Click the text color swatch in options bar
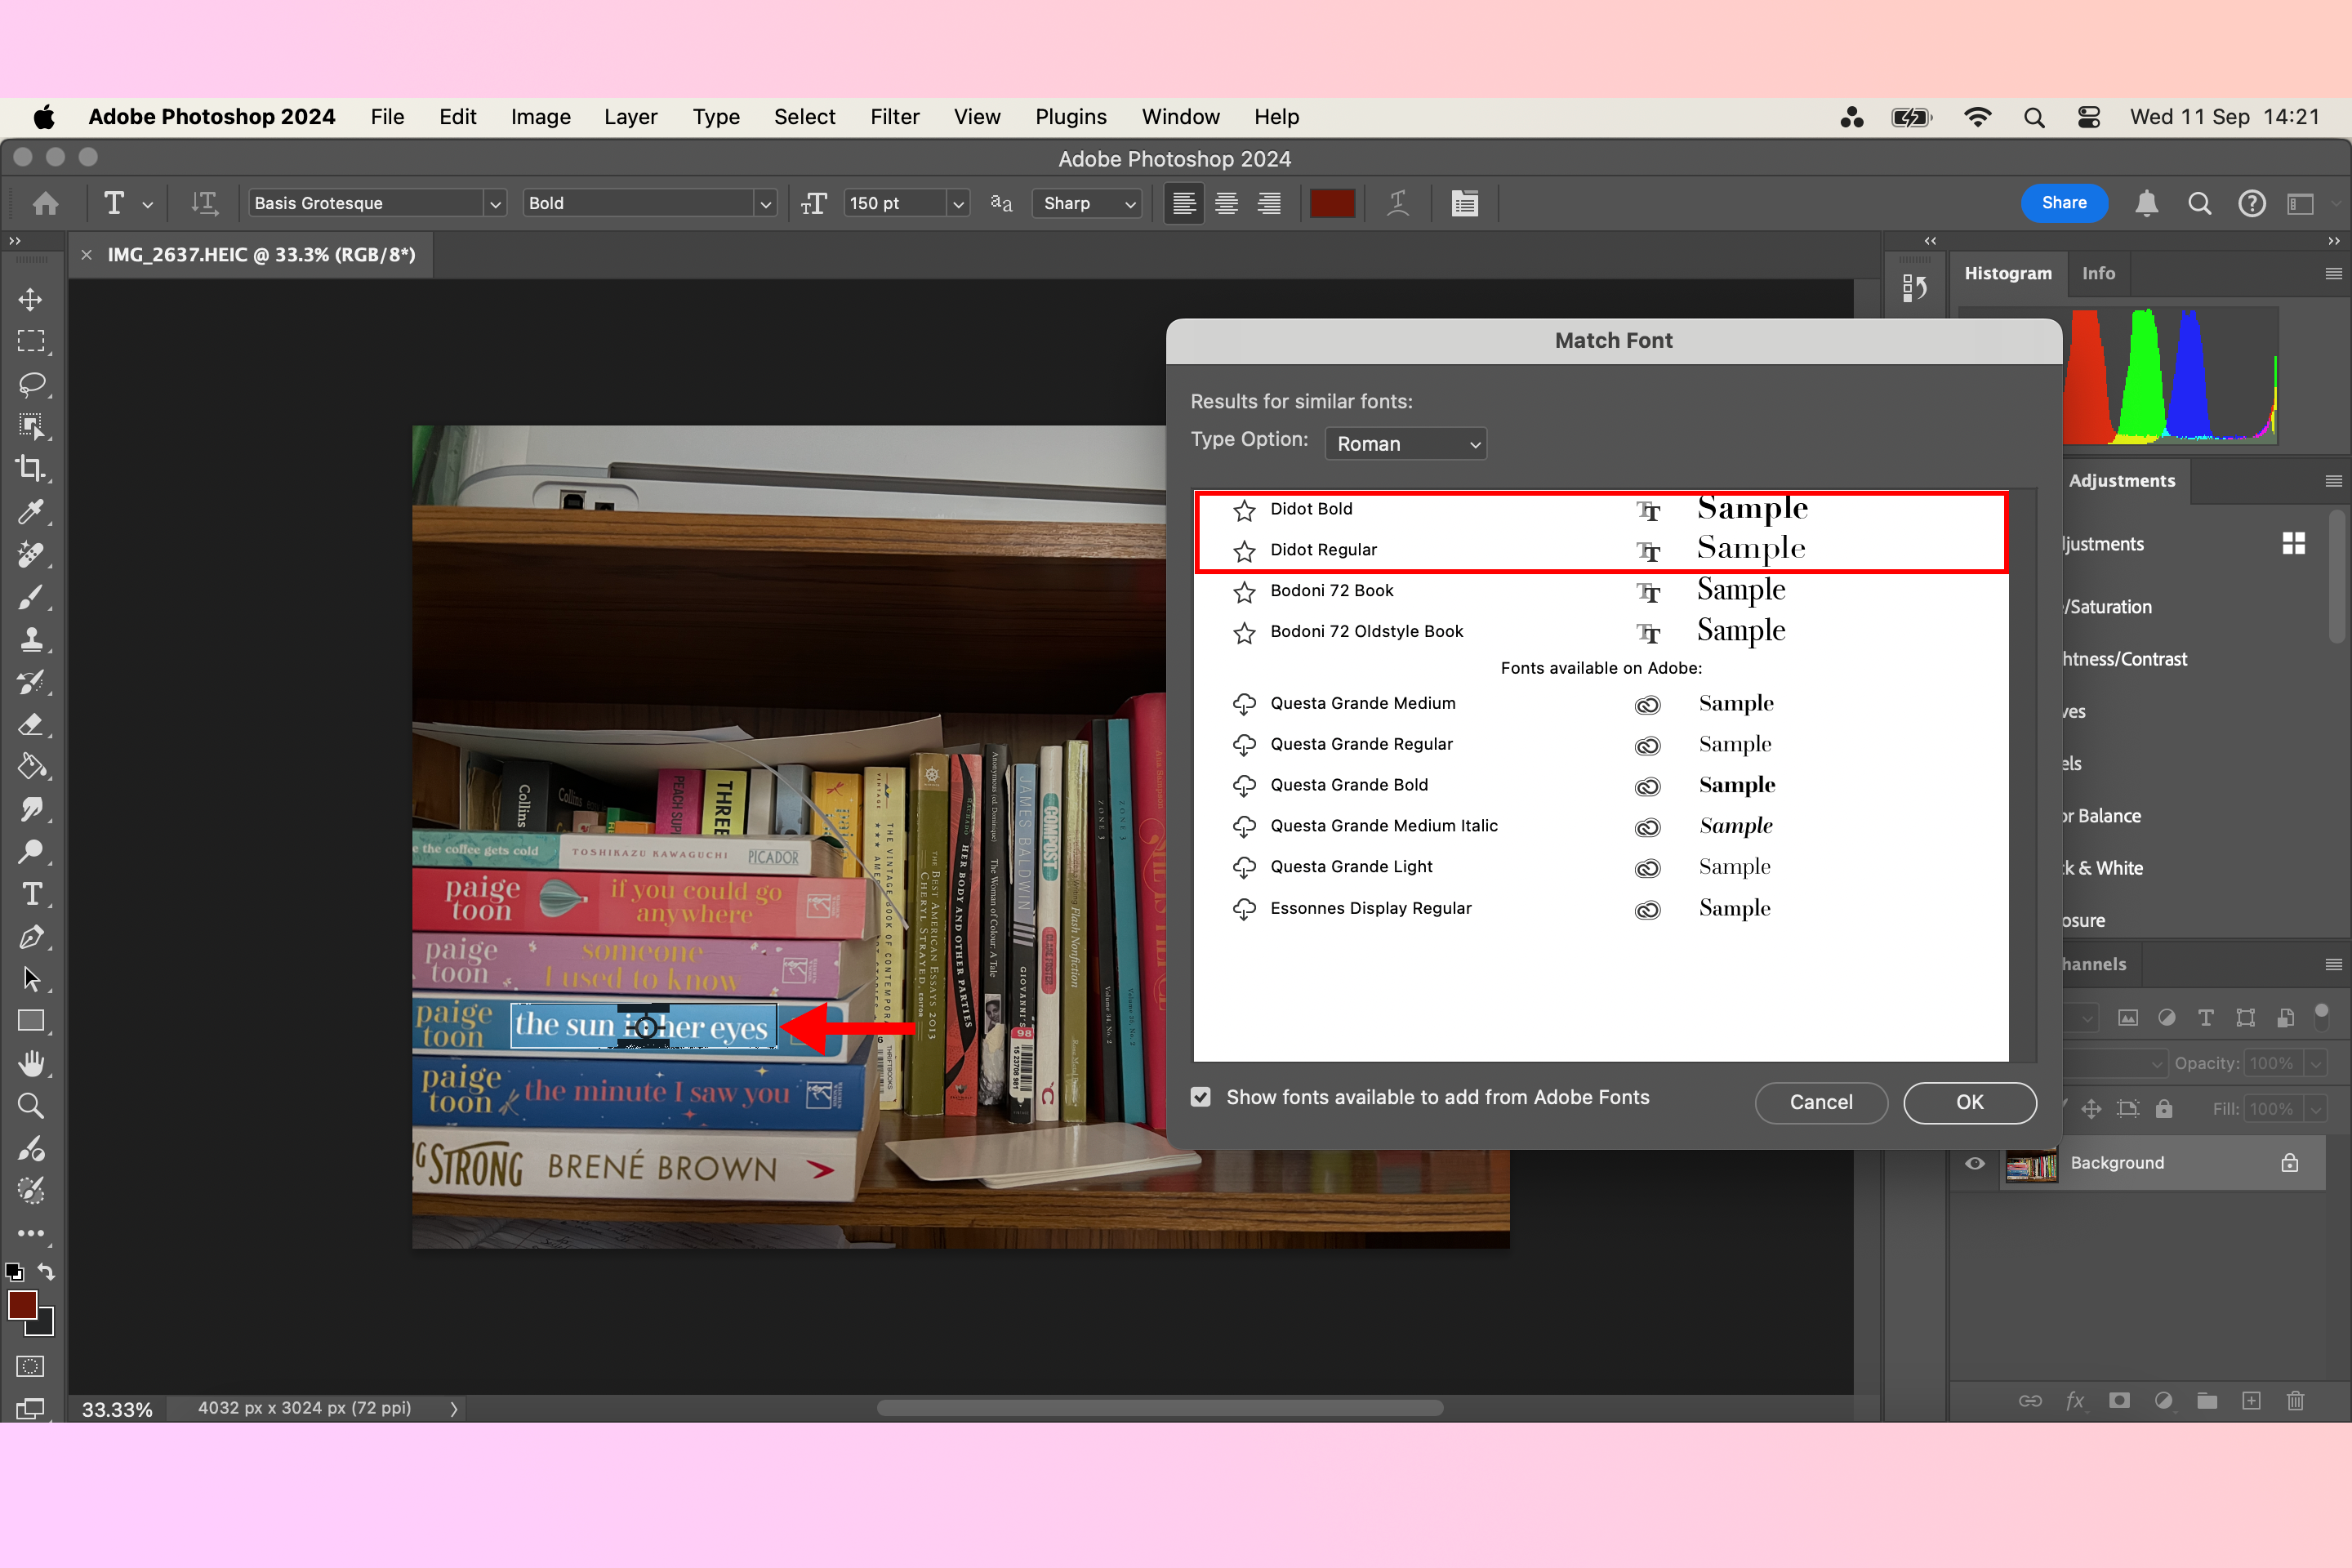The height and width of the screenshot is (1568, 2352). (1332, 203)
